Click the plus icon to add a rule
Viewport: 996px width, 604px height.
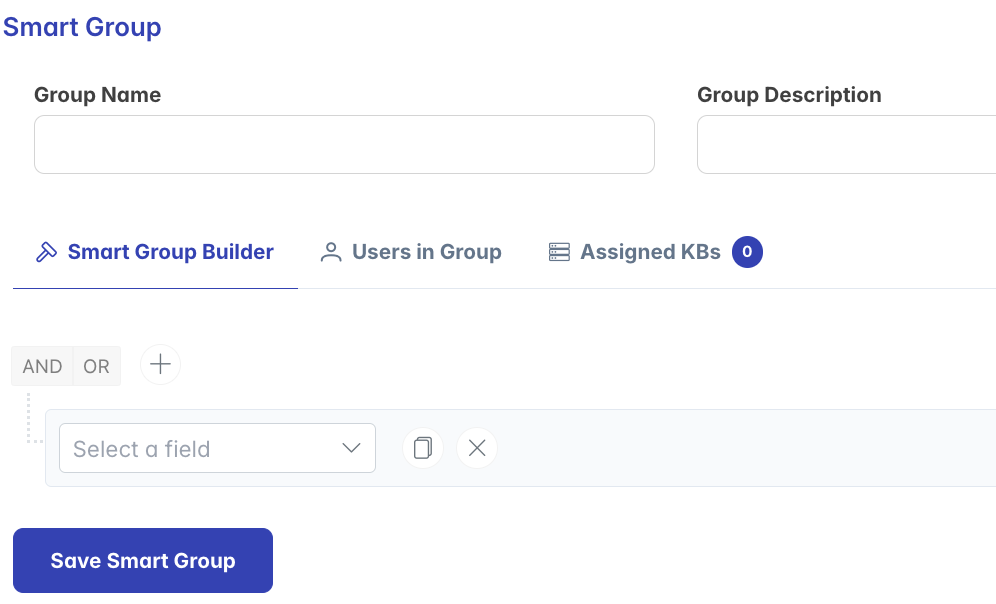(x=160, y=365)
